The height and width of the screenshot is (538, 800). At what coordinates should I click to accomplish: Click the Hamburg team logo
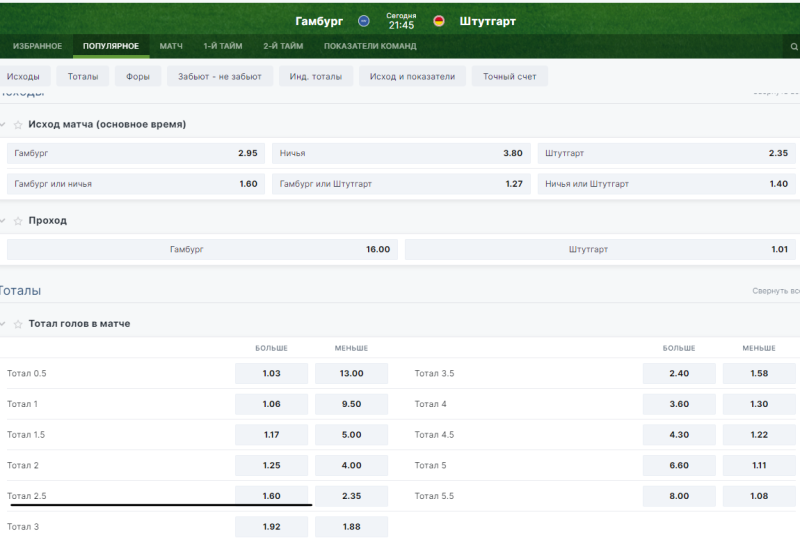point(363,20)
